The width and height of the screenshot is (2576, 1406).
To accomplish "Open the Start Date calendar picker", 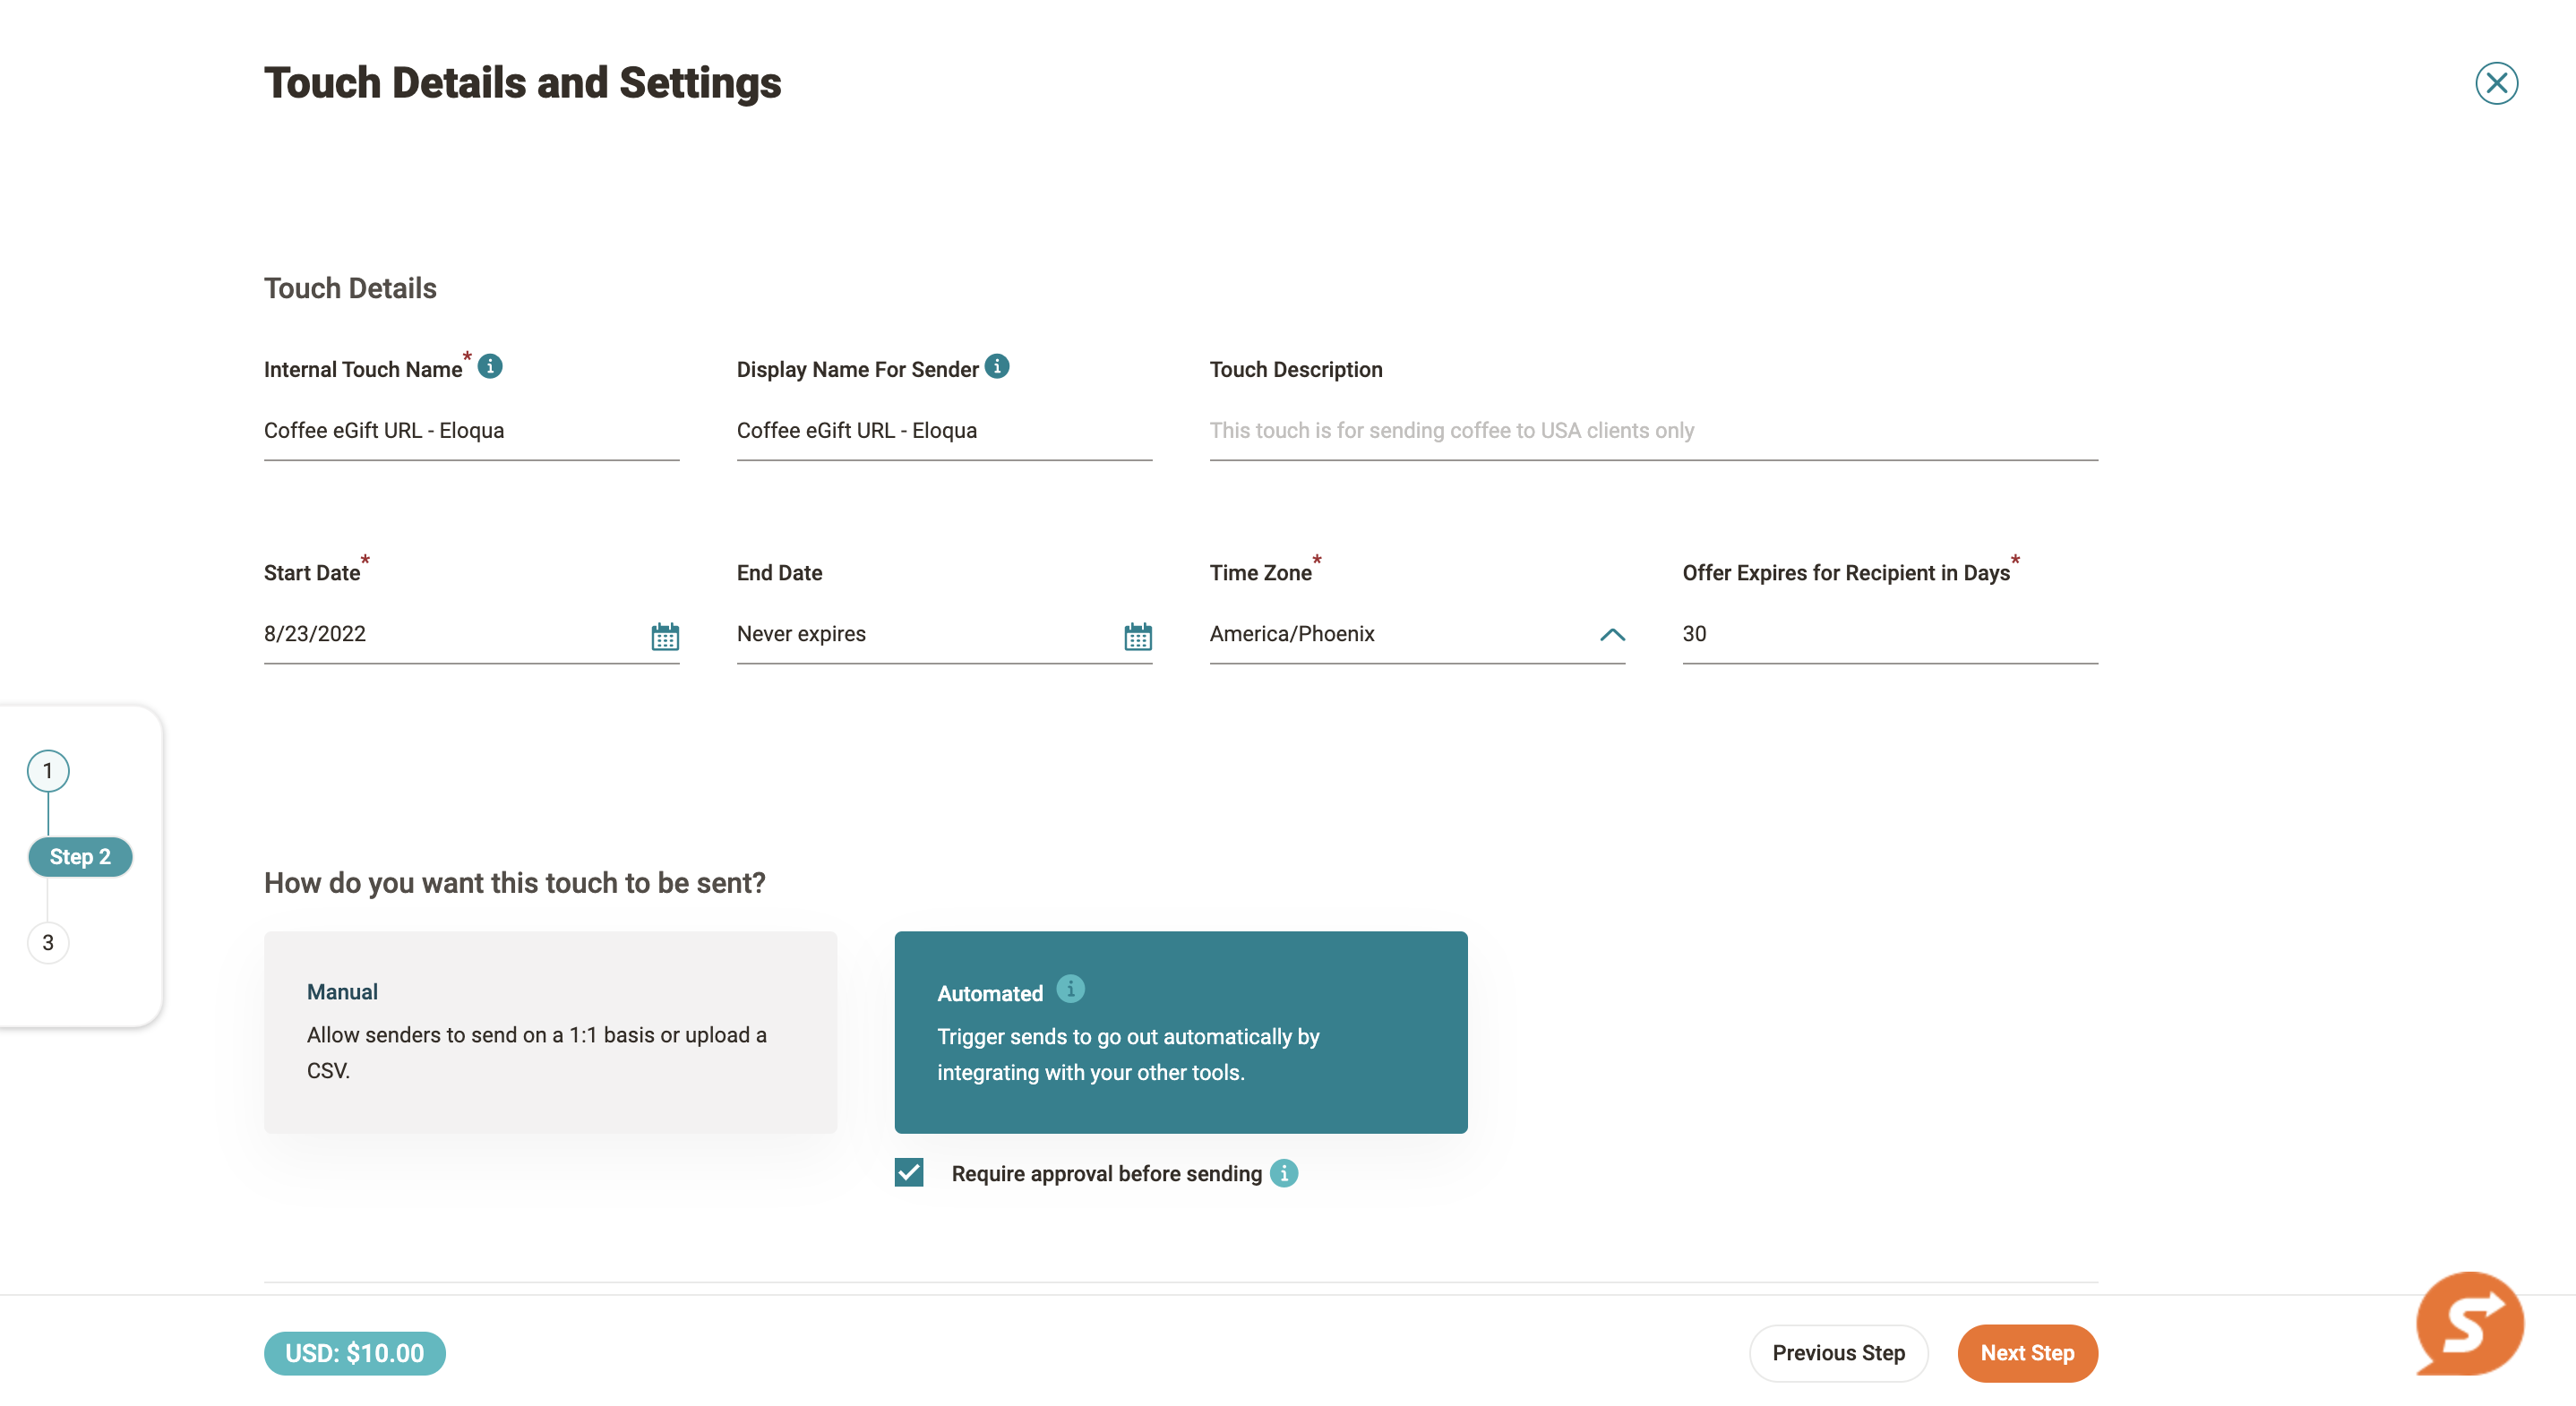I will (665, 636).
